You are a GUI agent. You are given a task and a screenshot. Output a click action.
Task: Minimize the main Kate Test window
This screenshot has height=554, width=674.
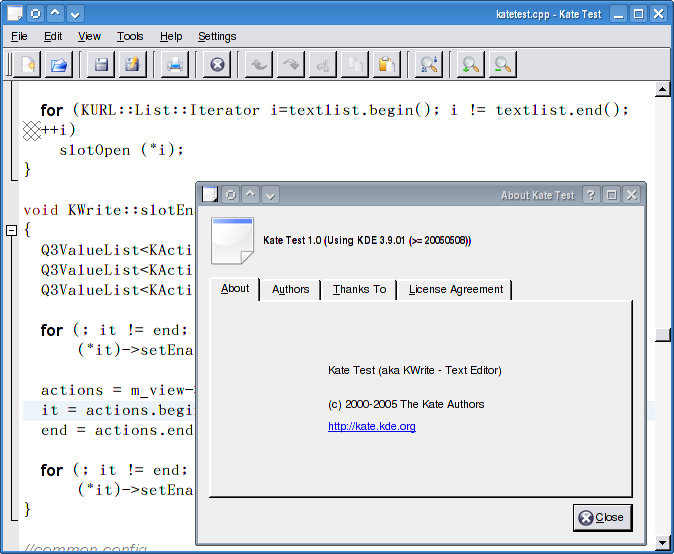coord(619,14)
